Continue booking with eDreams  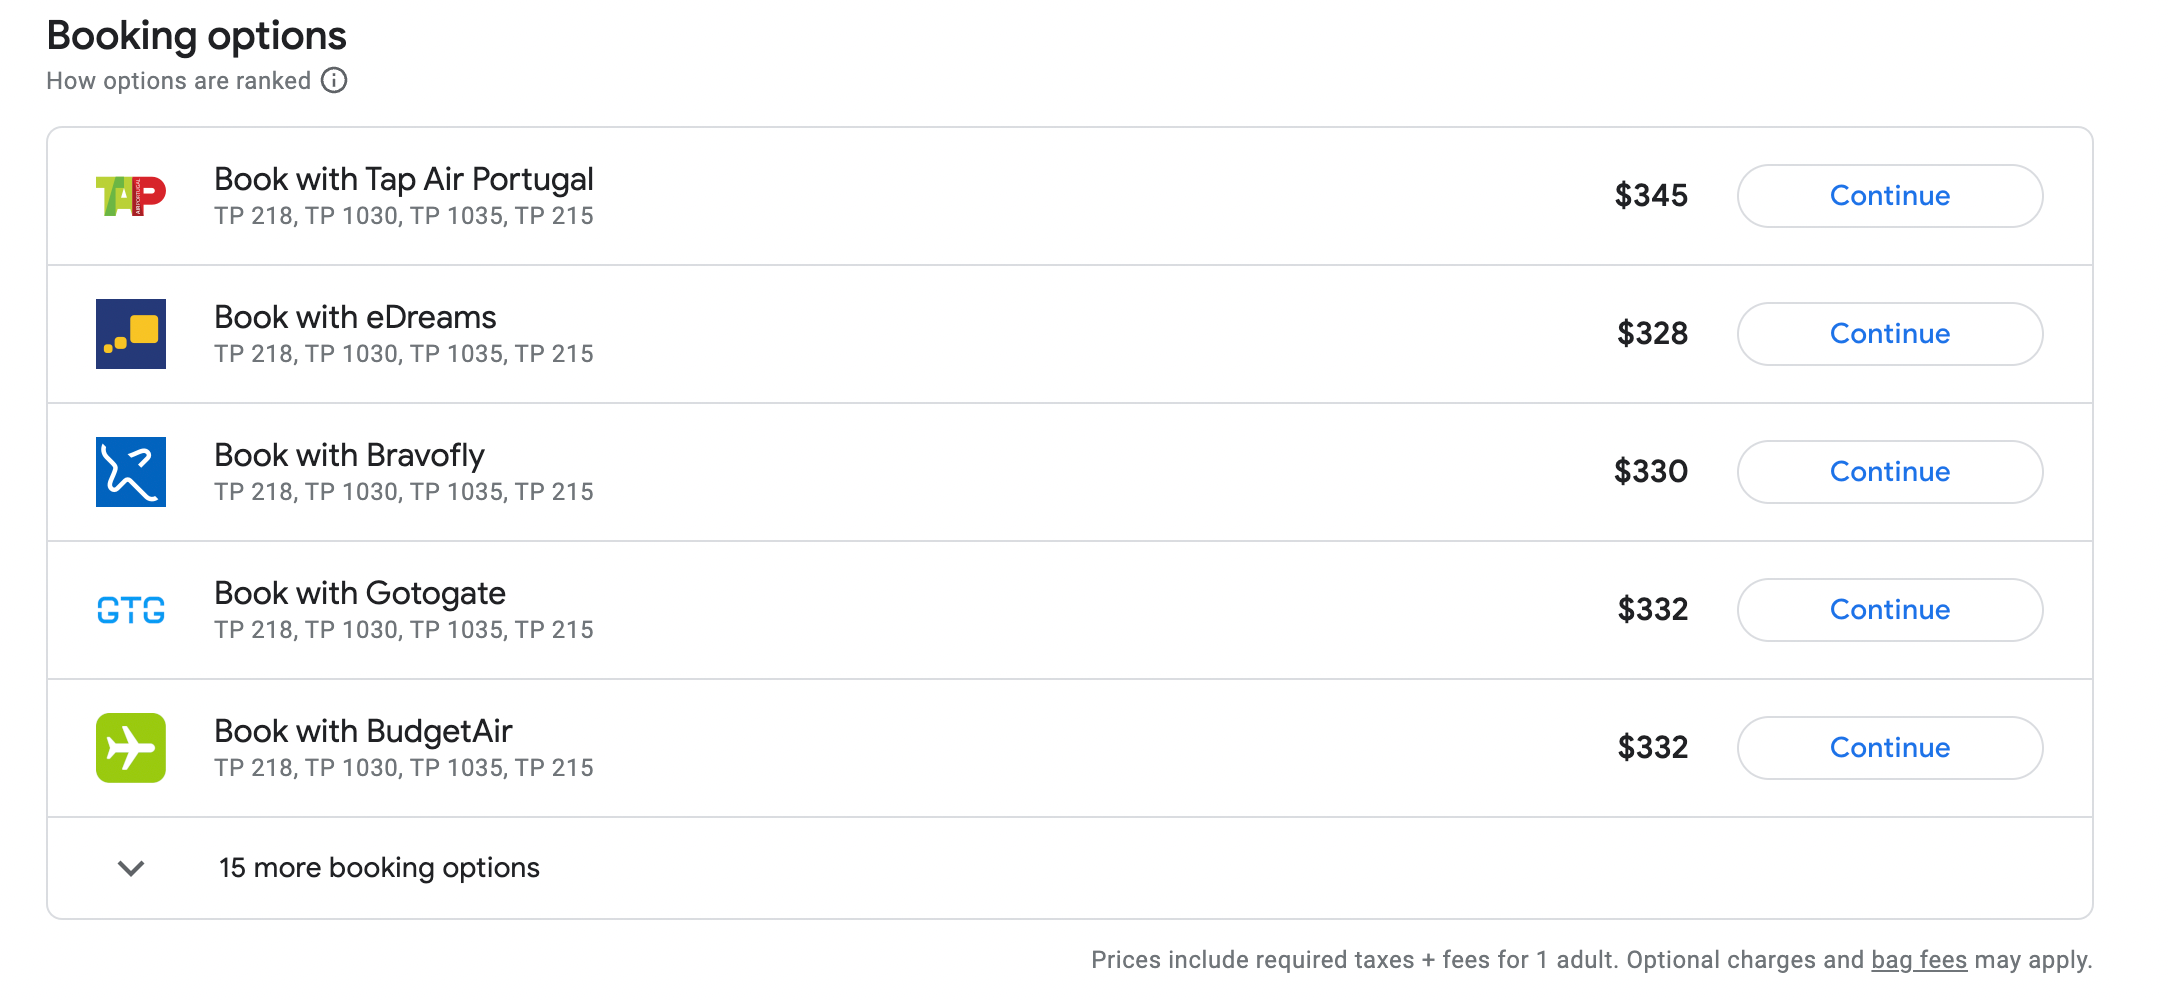point(1889,334)
